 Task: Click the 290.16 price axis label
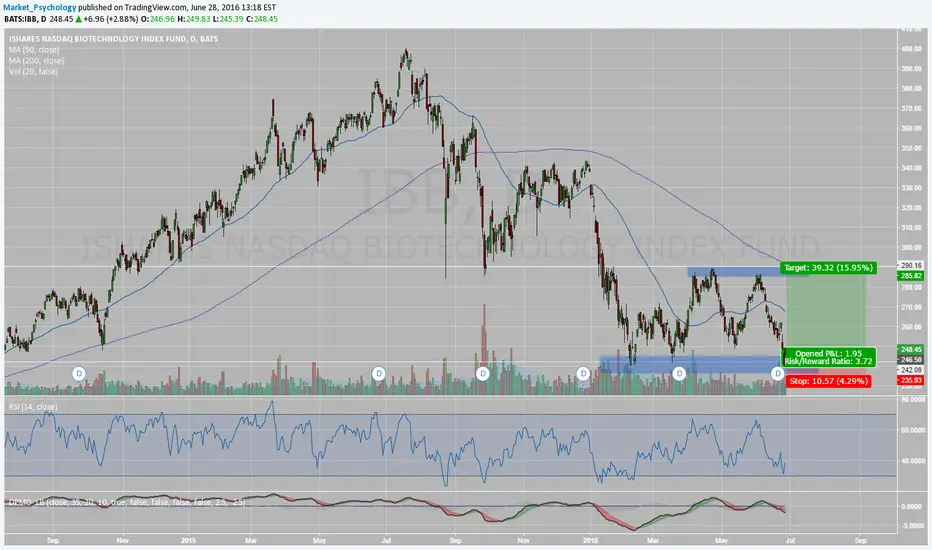tap(911, 266)
